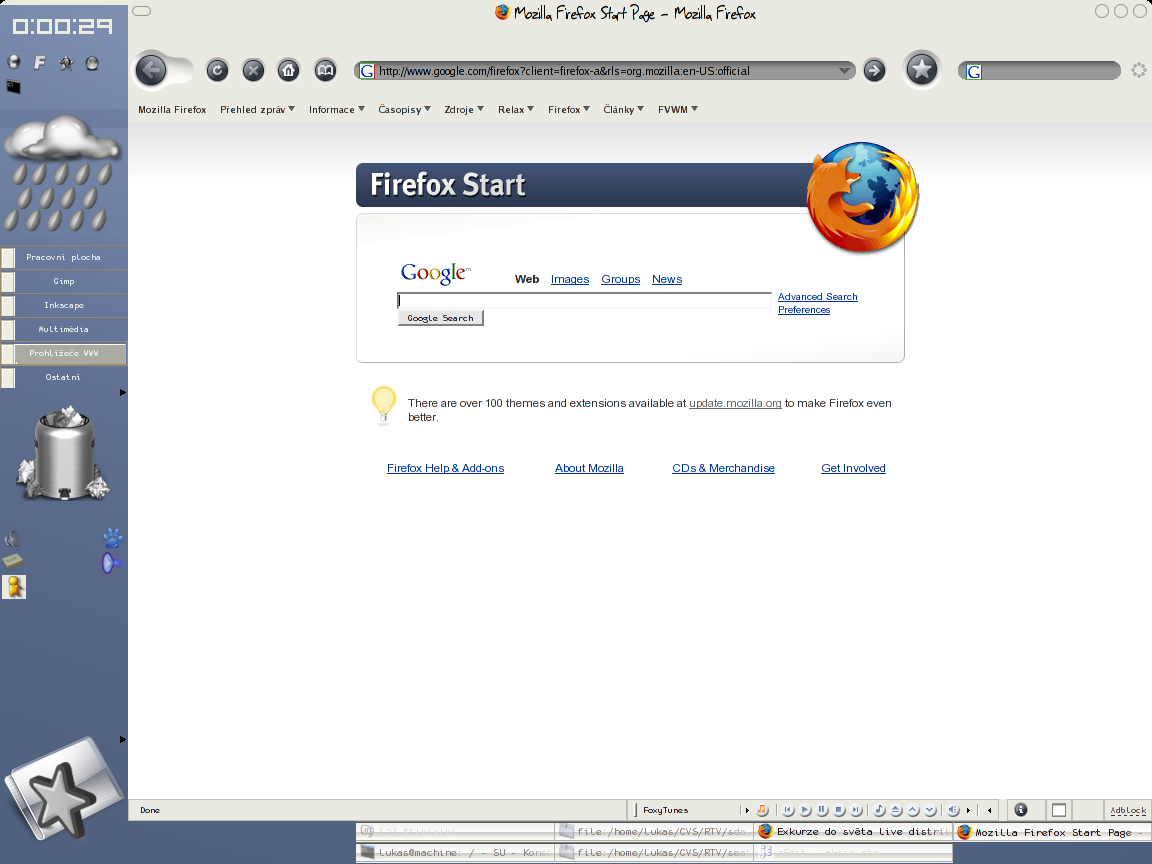
Task: Open the Advanced Search link
Action: [818, 297]
